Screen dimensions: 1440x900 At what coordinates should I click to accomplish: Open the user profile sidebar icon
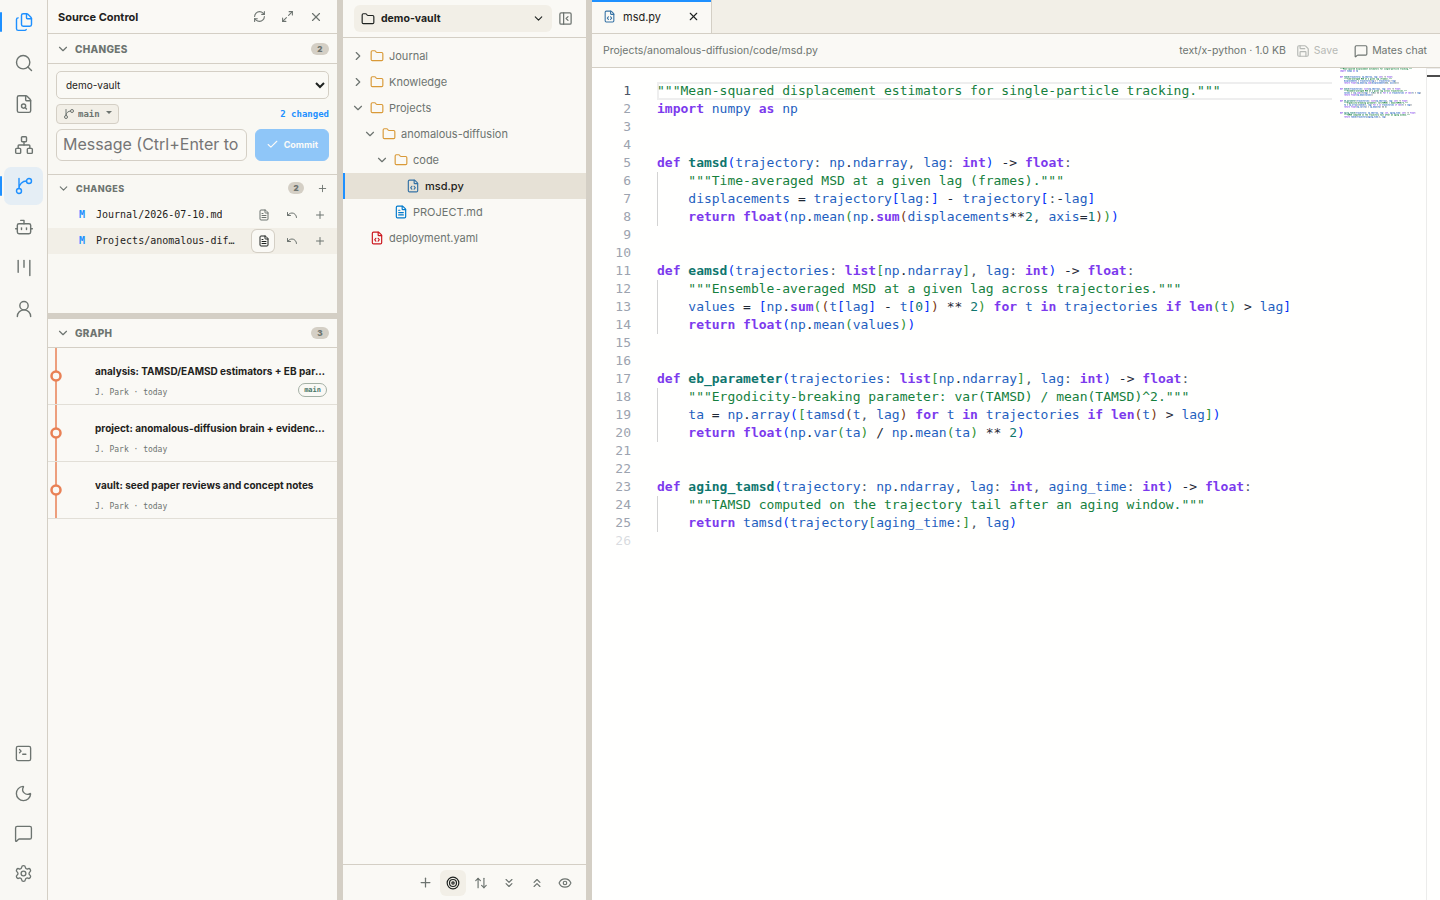click(24, 309)
